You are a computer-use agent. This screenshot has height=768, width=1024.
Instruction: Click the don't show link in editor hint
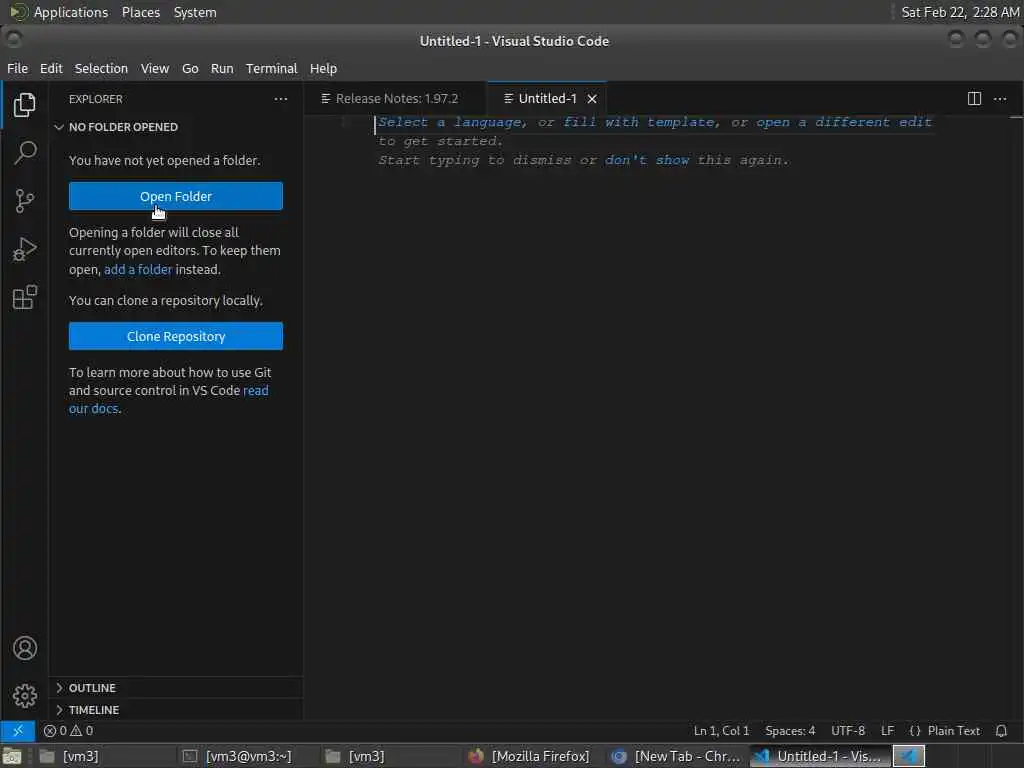click(647, 160)
